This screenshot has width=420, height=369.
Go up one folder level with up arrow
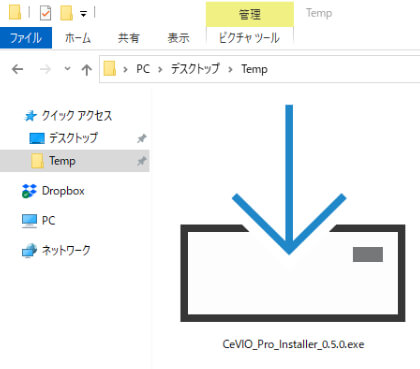point(87,69)
